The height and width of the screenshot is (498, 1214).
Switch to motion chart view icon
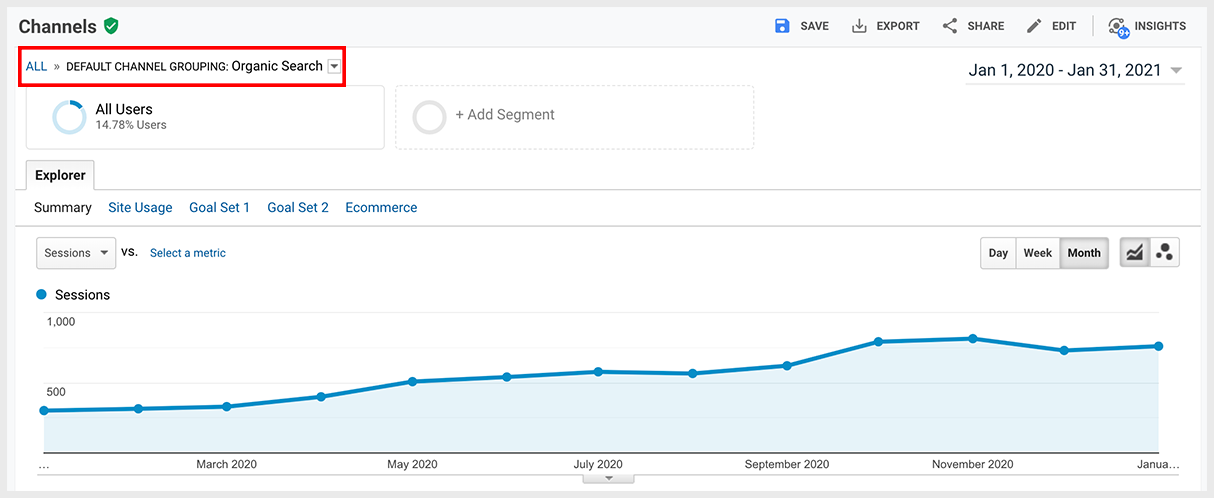1164,253
